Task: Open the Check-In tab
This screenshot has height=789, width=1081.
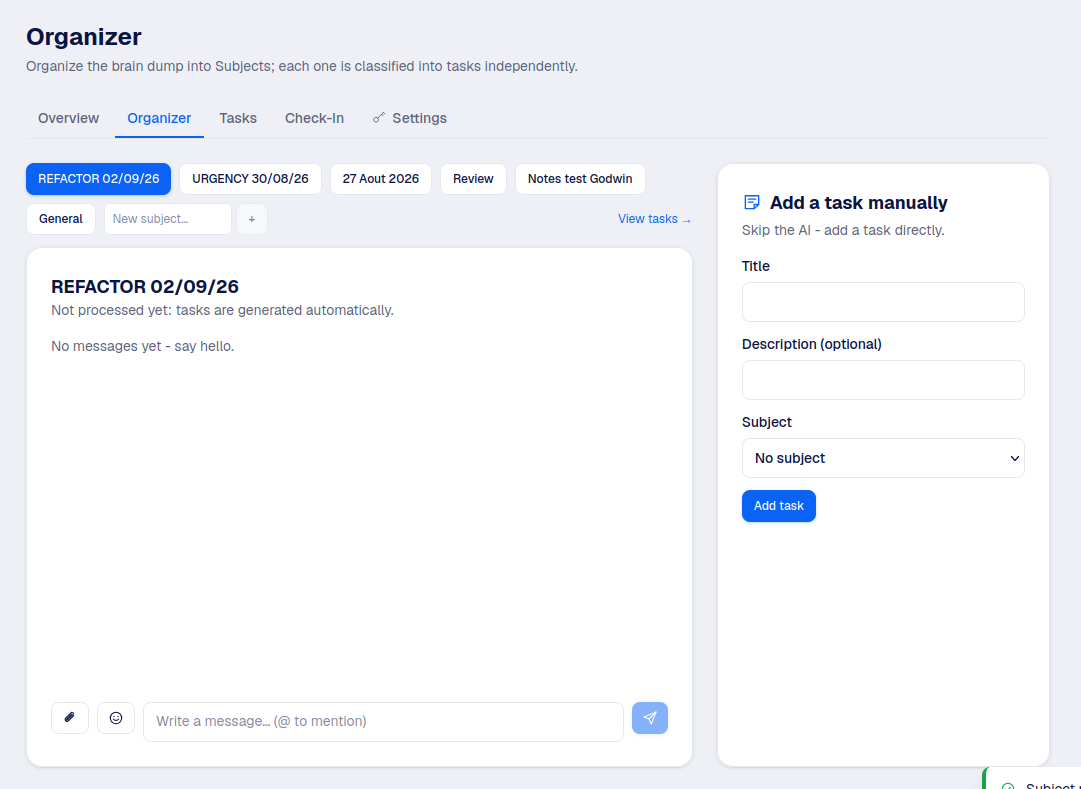Action: [x=314, y=118]
